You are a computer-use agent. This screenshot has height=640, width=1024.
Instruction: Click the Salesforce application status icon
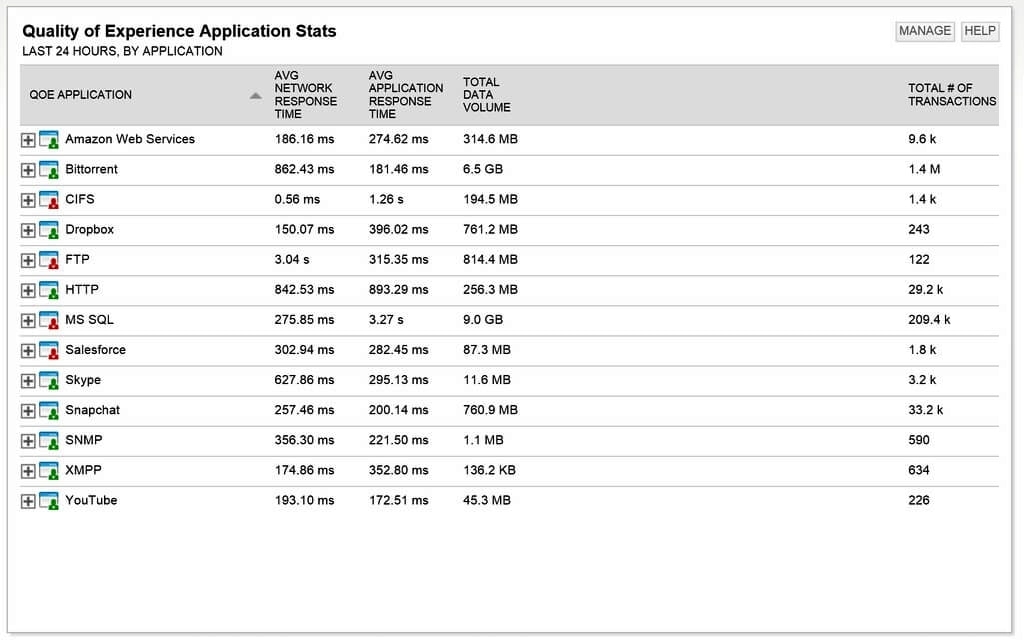click(x=49, y=350)
